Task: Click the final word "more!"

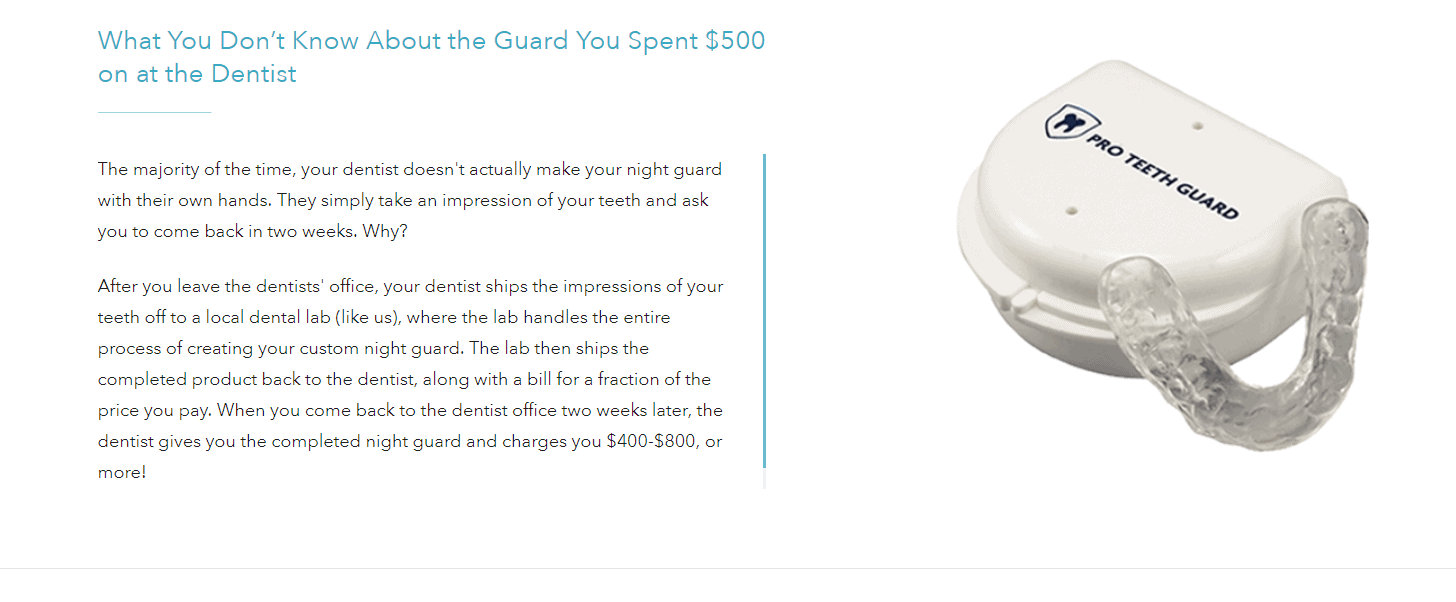Action: pos(122,472)
